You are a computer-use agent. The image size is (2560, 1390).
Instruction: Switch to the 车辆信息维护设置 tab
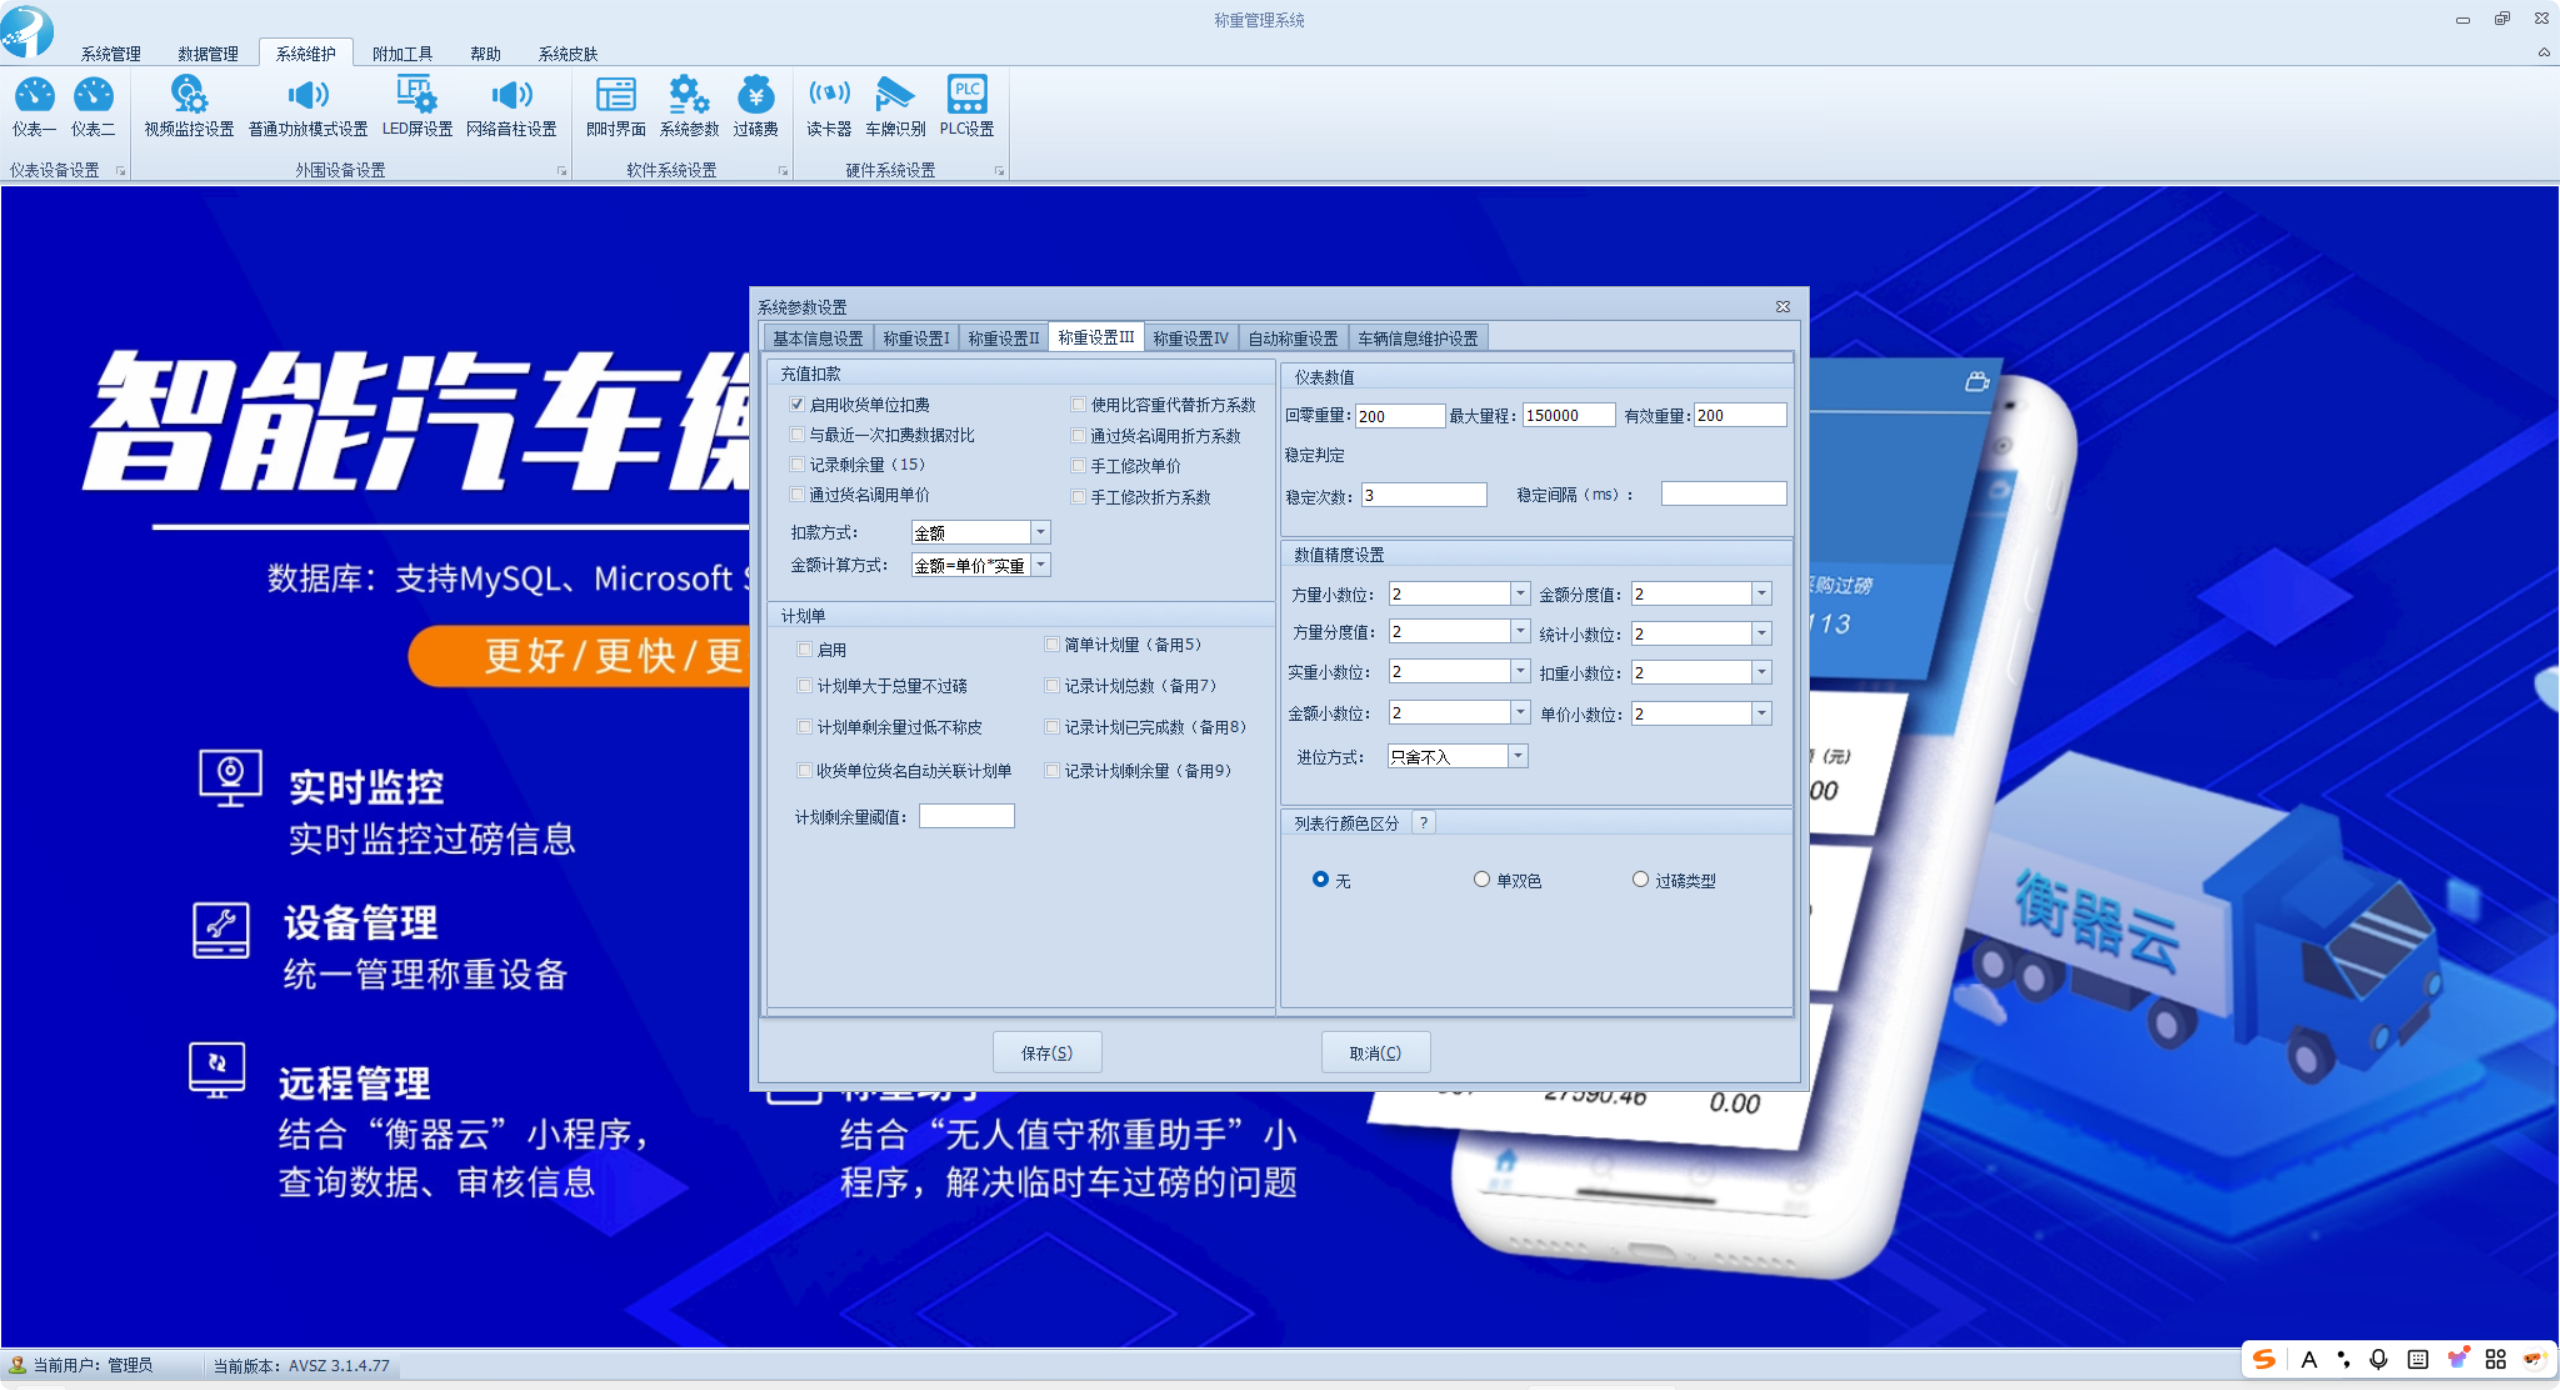1418,339
